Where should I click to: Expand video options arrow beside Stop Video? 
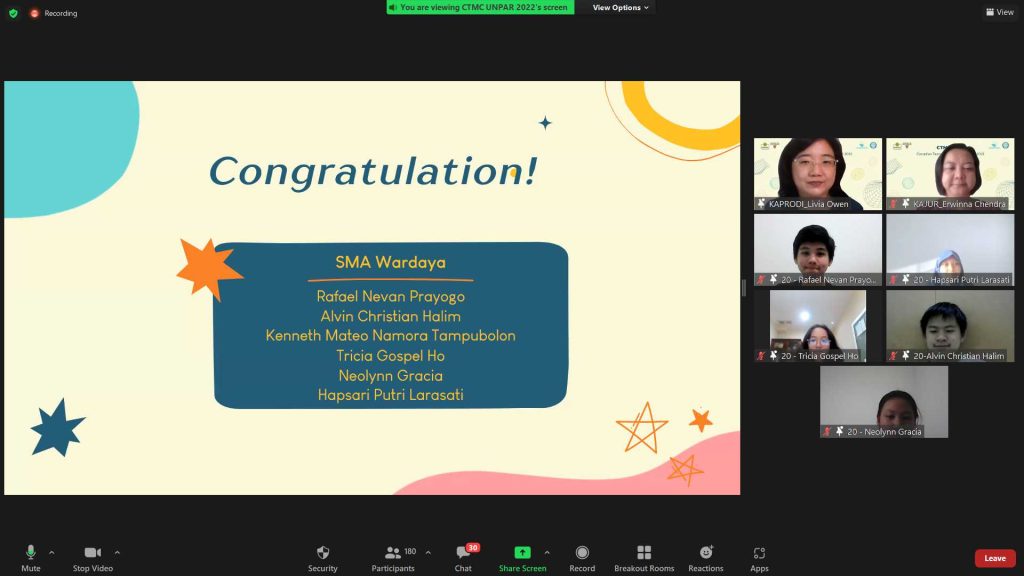pyautogui.click(x=117, y=552)
